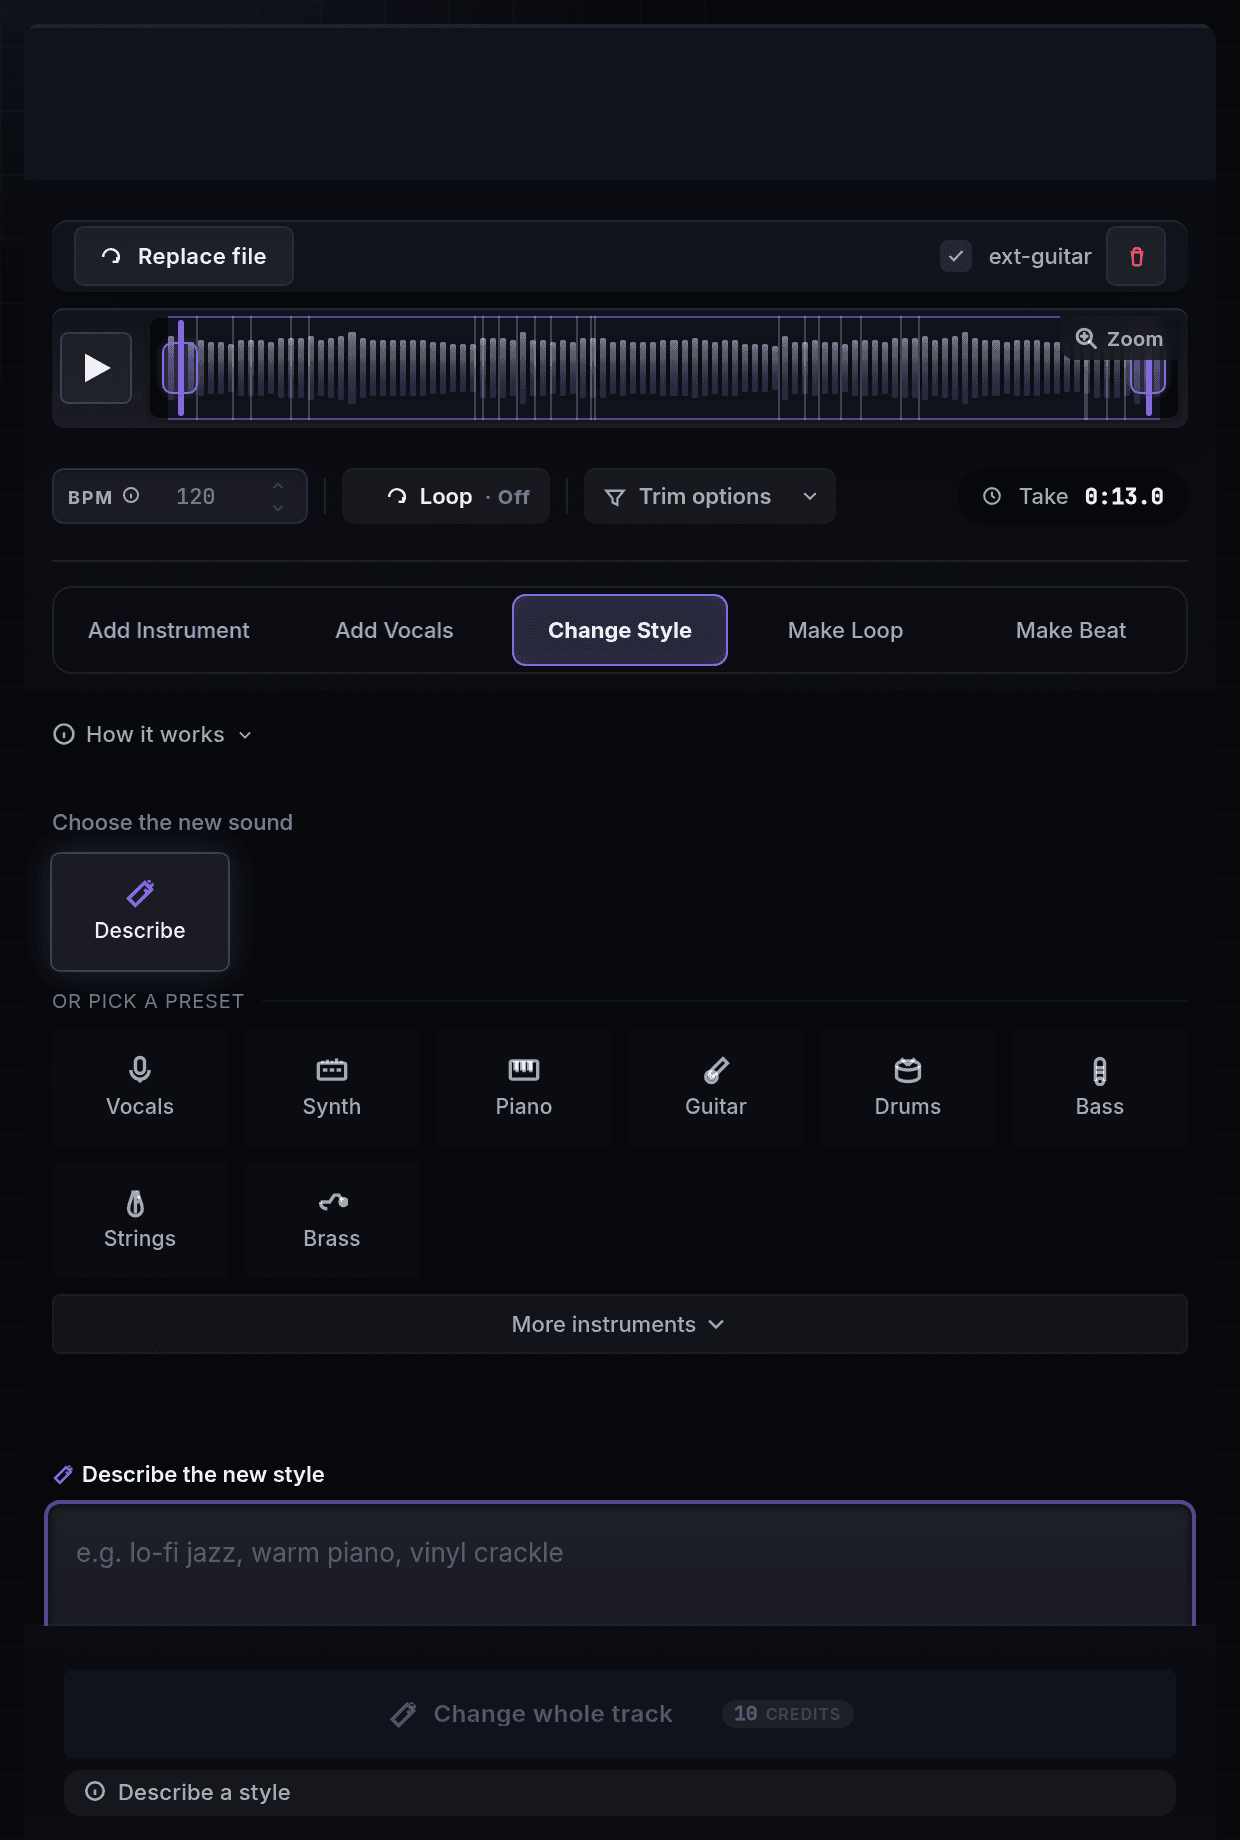Increase BPM with up arrow
The width and height of the screenshot is (1240, 1840).
click(x=278, y=486)
